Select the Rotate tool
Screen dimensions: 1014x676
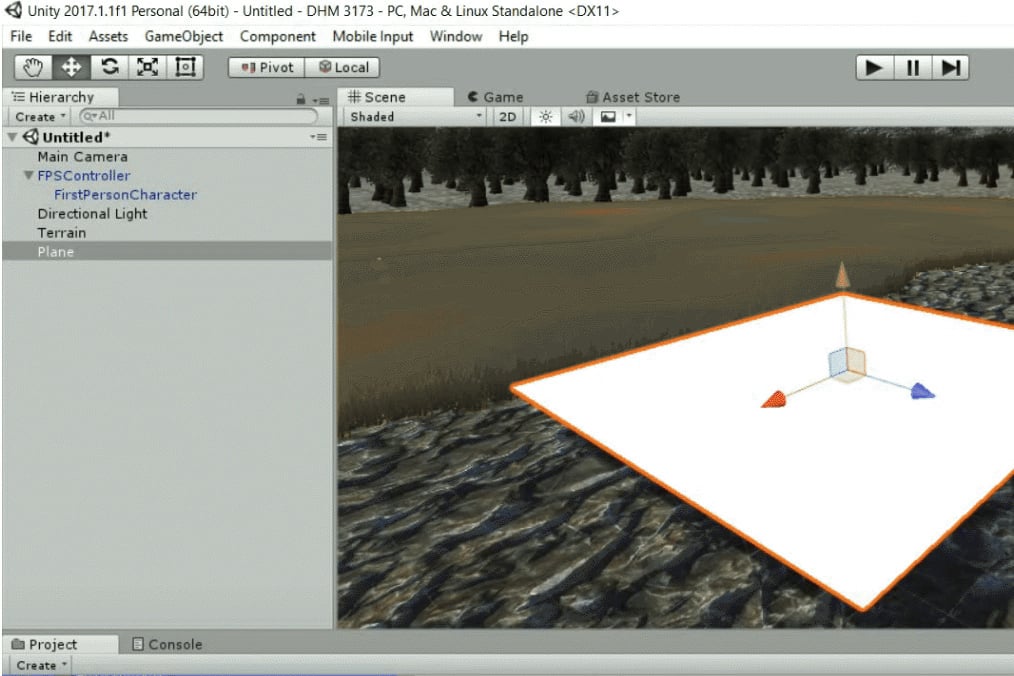click(x=110, y=67)
